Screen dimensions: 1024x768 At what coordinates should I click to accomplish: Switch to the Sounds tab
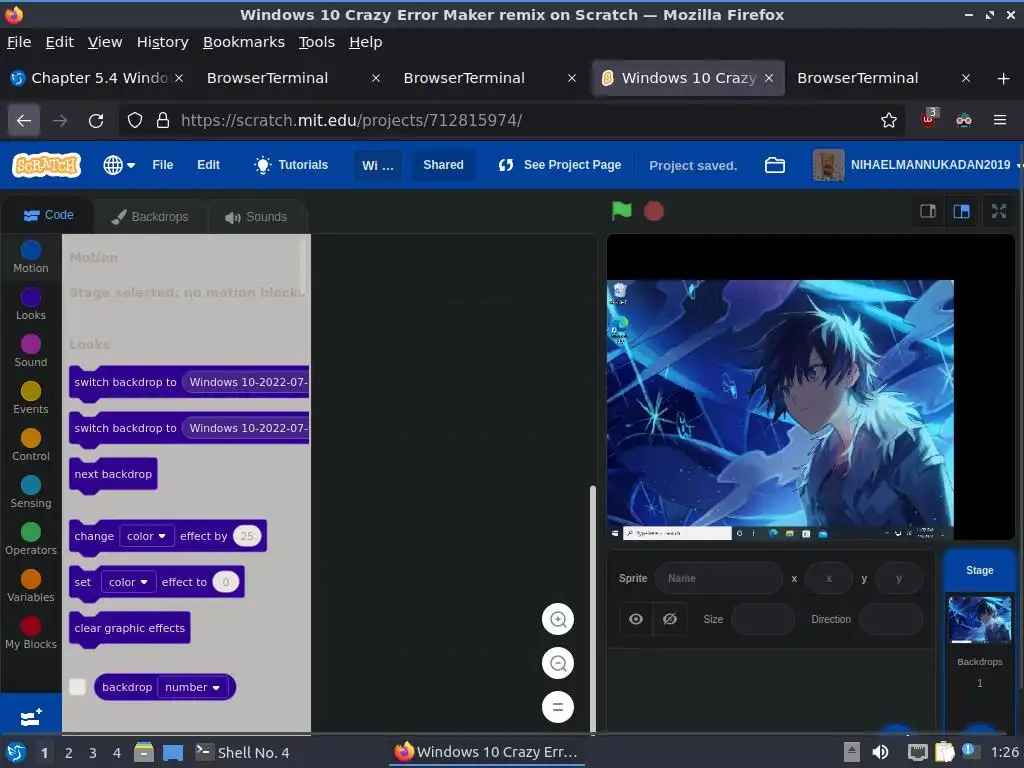point(256,217)
